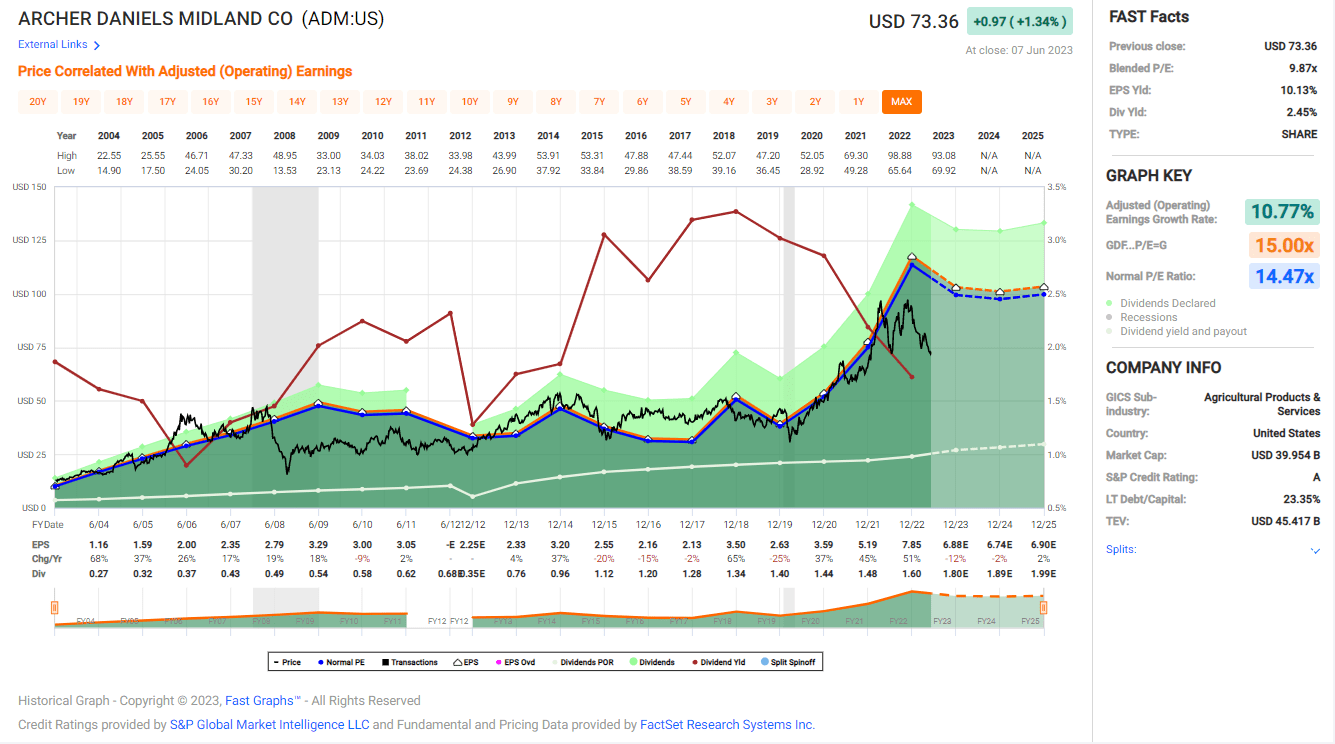Toggle Dividends legend entry in bottom legend
The image size is (1335, 744).
651,662
